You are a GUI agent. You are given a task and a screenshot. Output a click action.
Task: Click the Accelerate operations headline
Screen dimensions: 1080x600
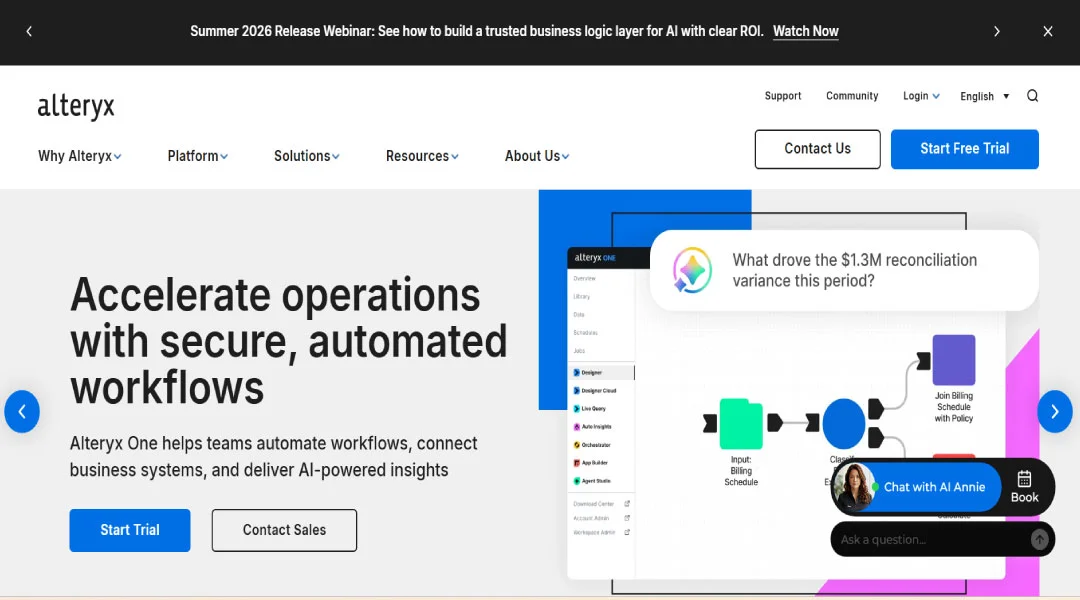tap(289, 341)
